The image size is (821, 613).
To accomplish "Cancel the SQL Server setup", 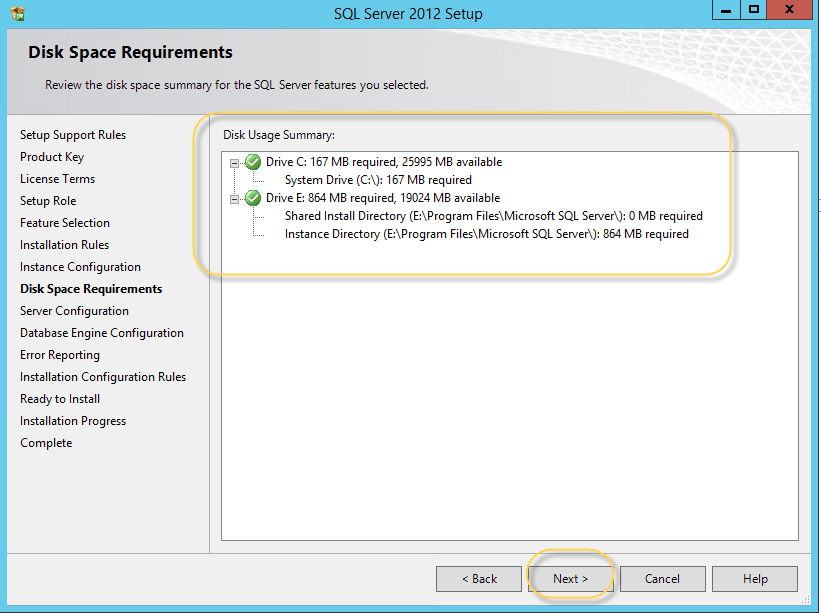I will tap(662, 579).
